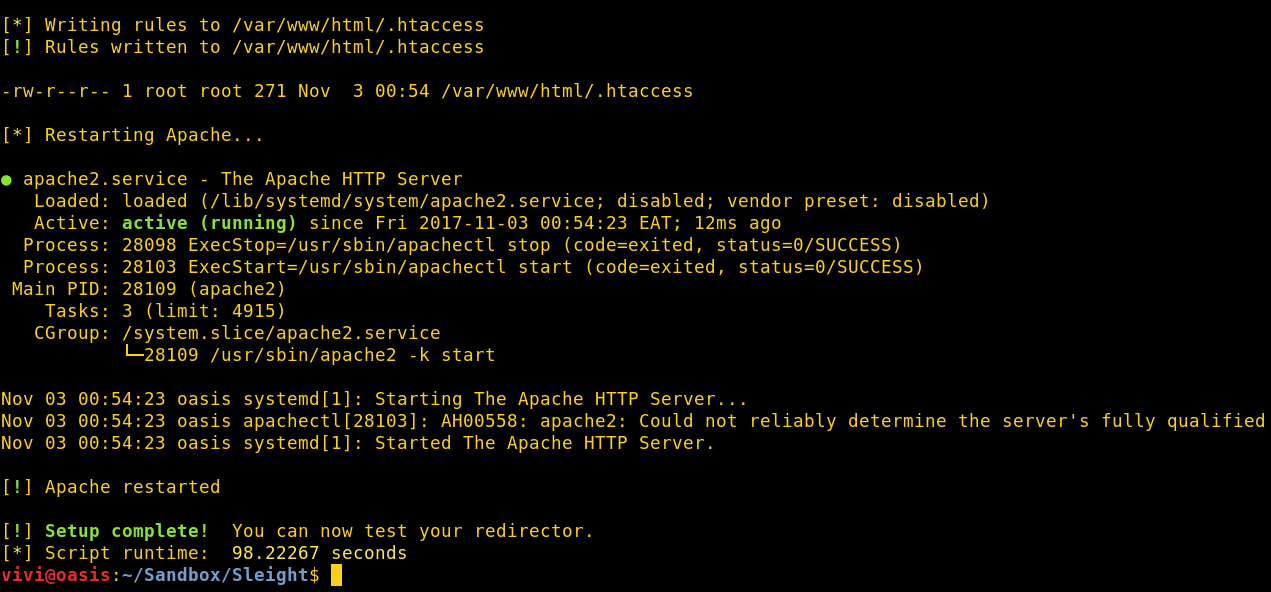The width and height of the screenshot is (1271, 592).
Task: Click the ExecStart apachectl start process line
Action: 474,267
